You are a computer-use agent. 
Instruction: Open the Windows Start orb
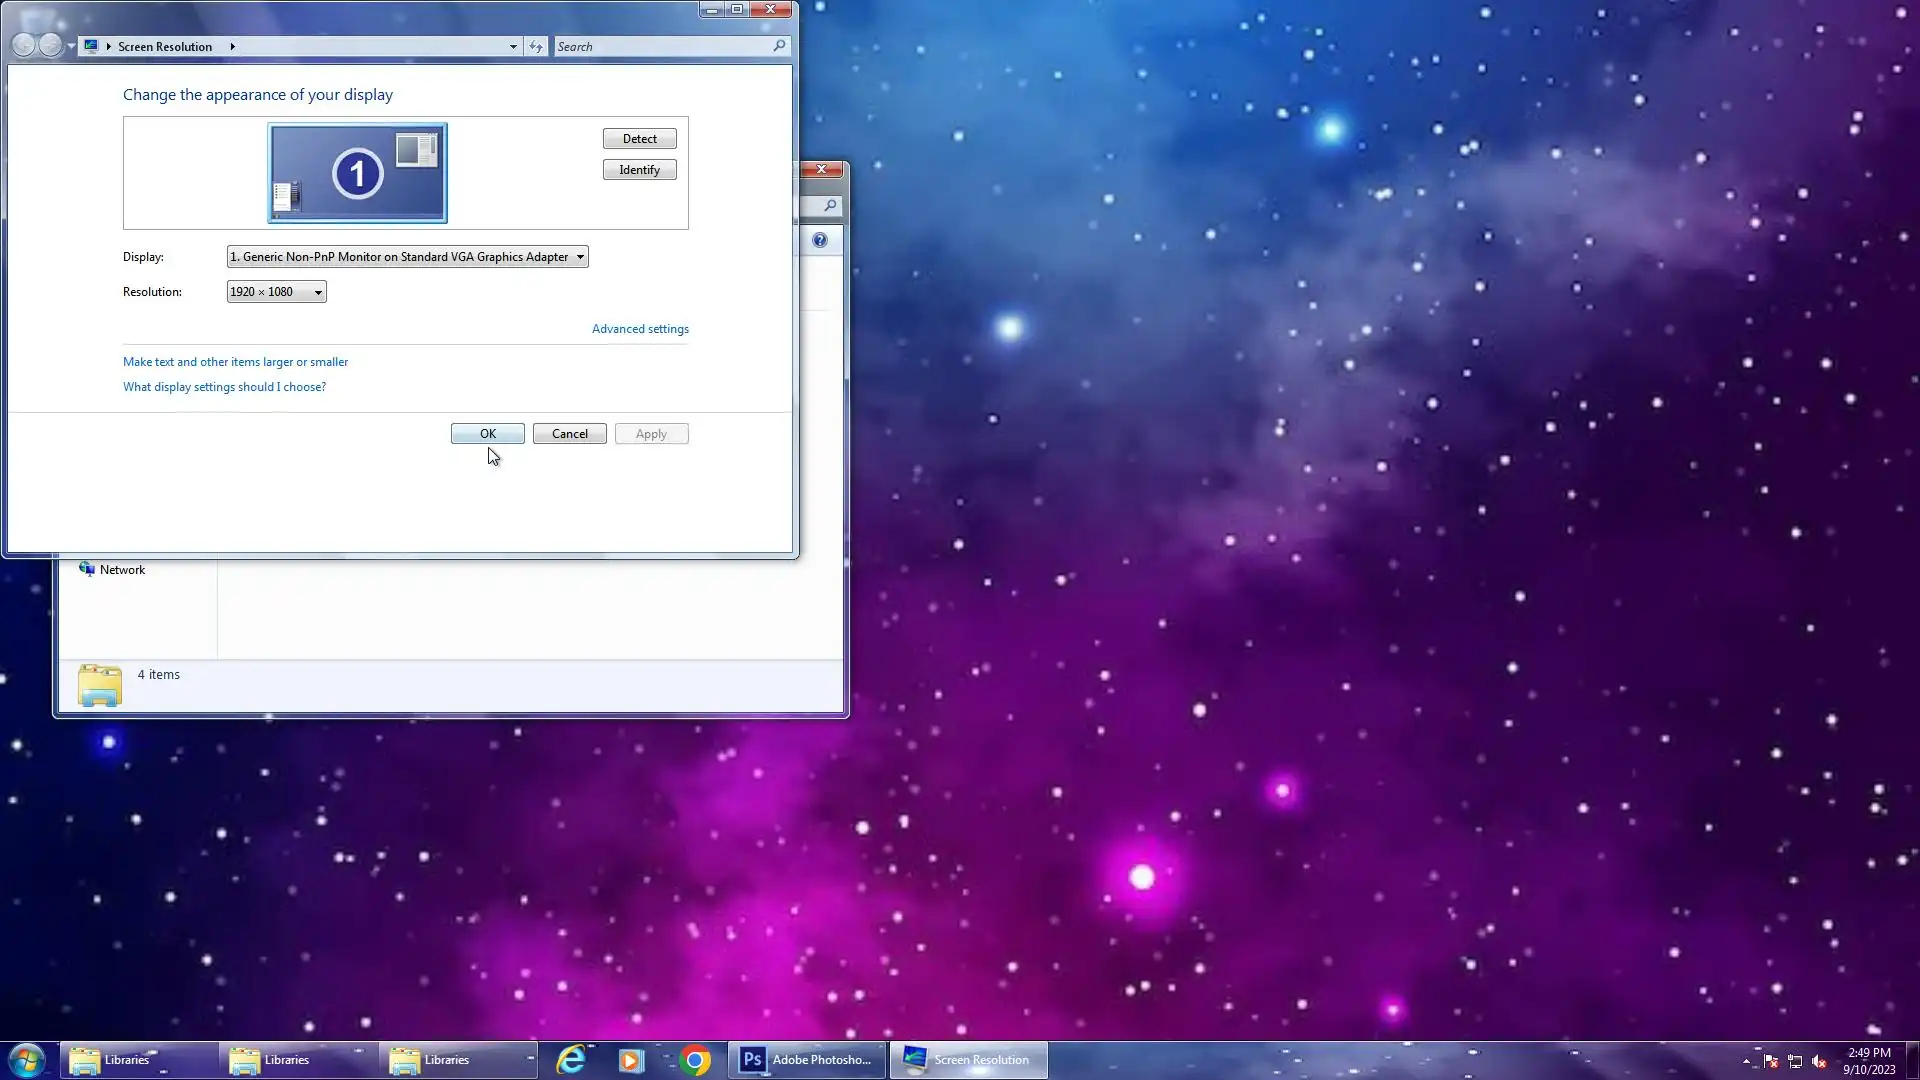27,1060
